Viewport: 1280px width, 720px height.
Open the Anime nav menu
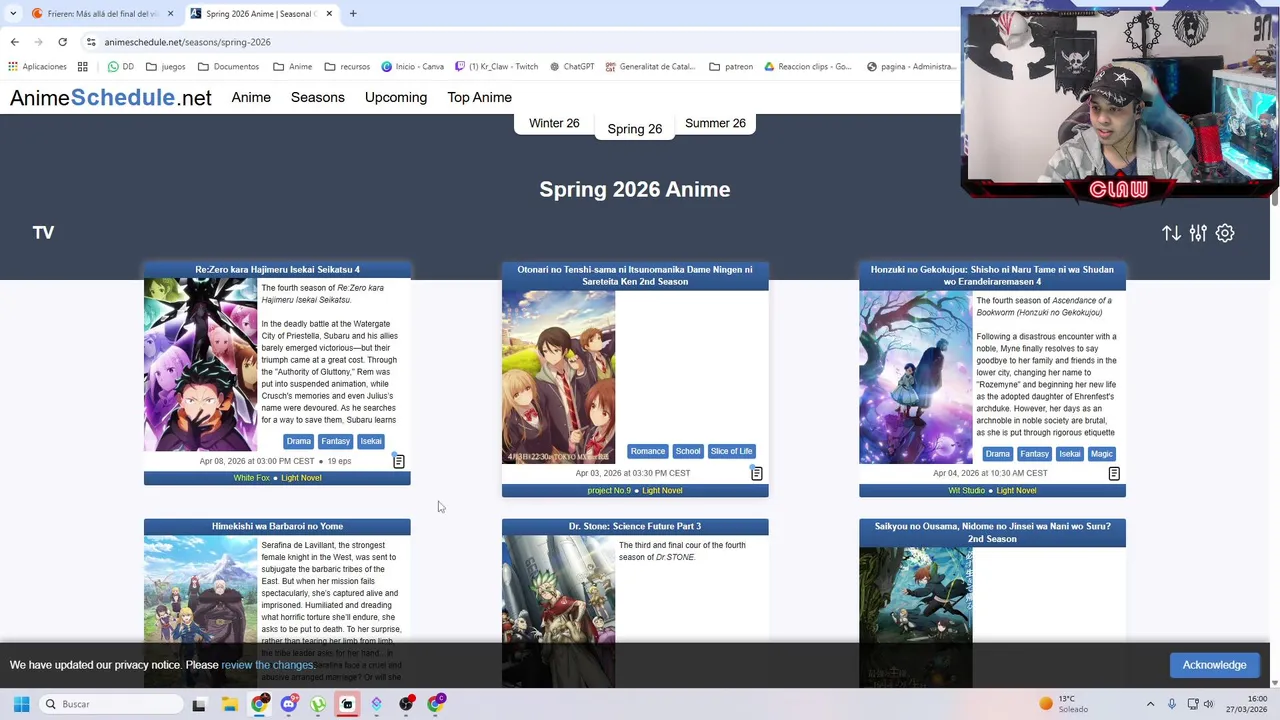click(251, 98)
